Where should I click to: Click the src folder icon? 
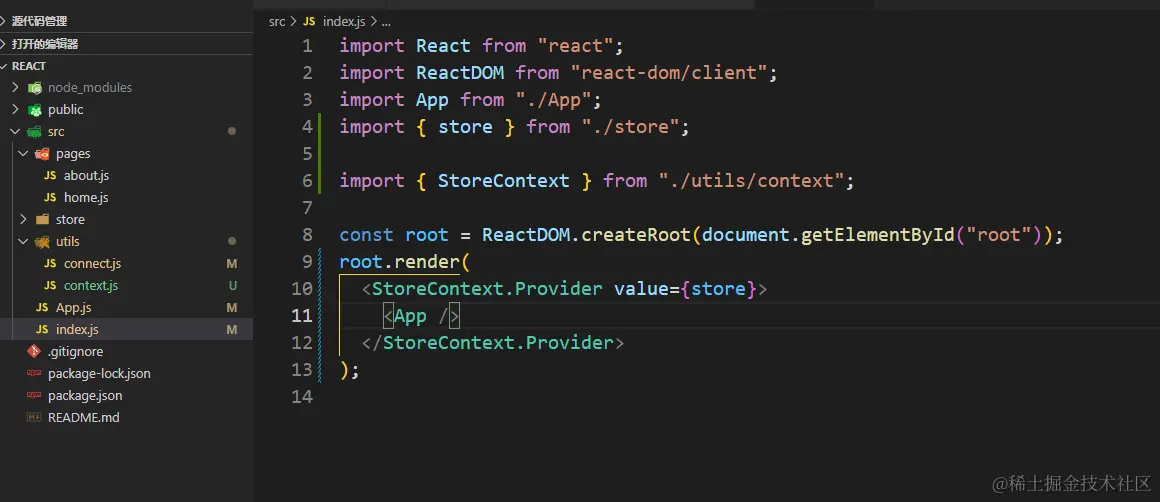[x=35, y=132]
